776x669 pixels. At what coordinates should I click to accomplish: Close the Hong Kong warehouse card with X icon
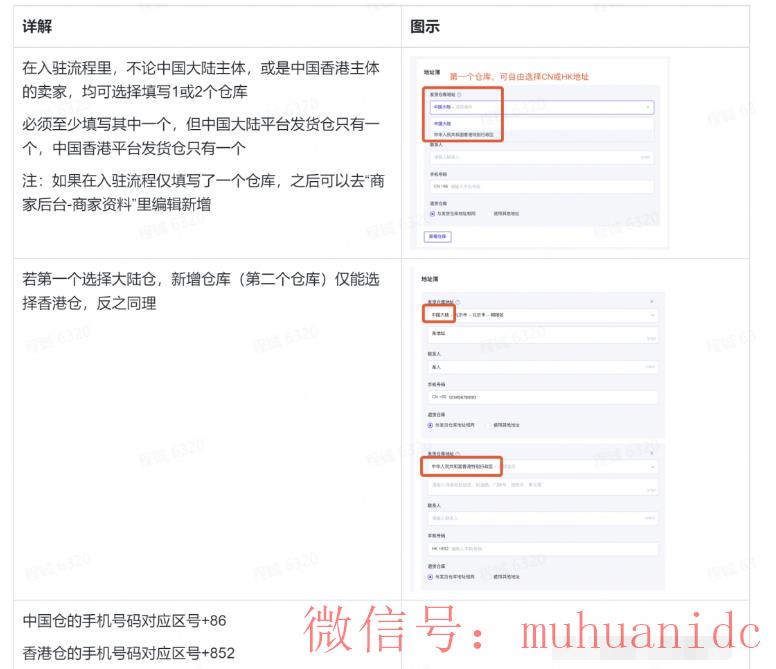pyautogui.click(x=651, y=453)
